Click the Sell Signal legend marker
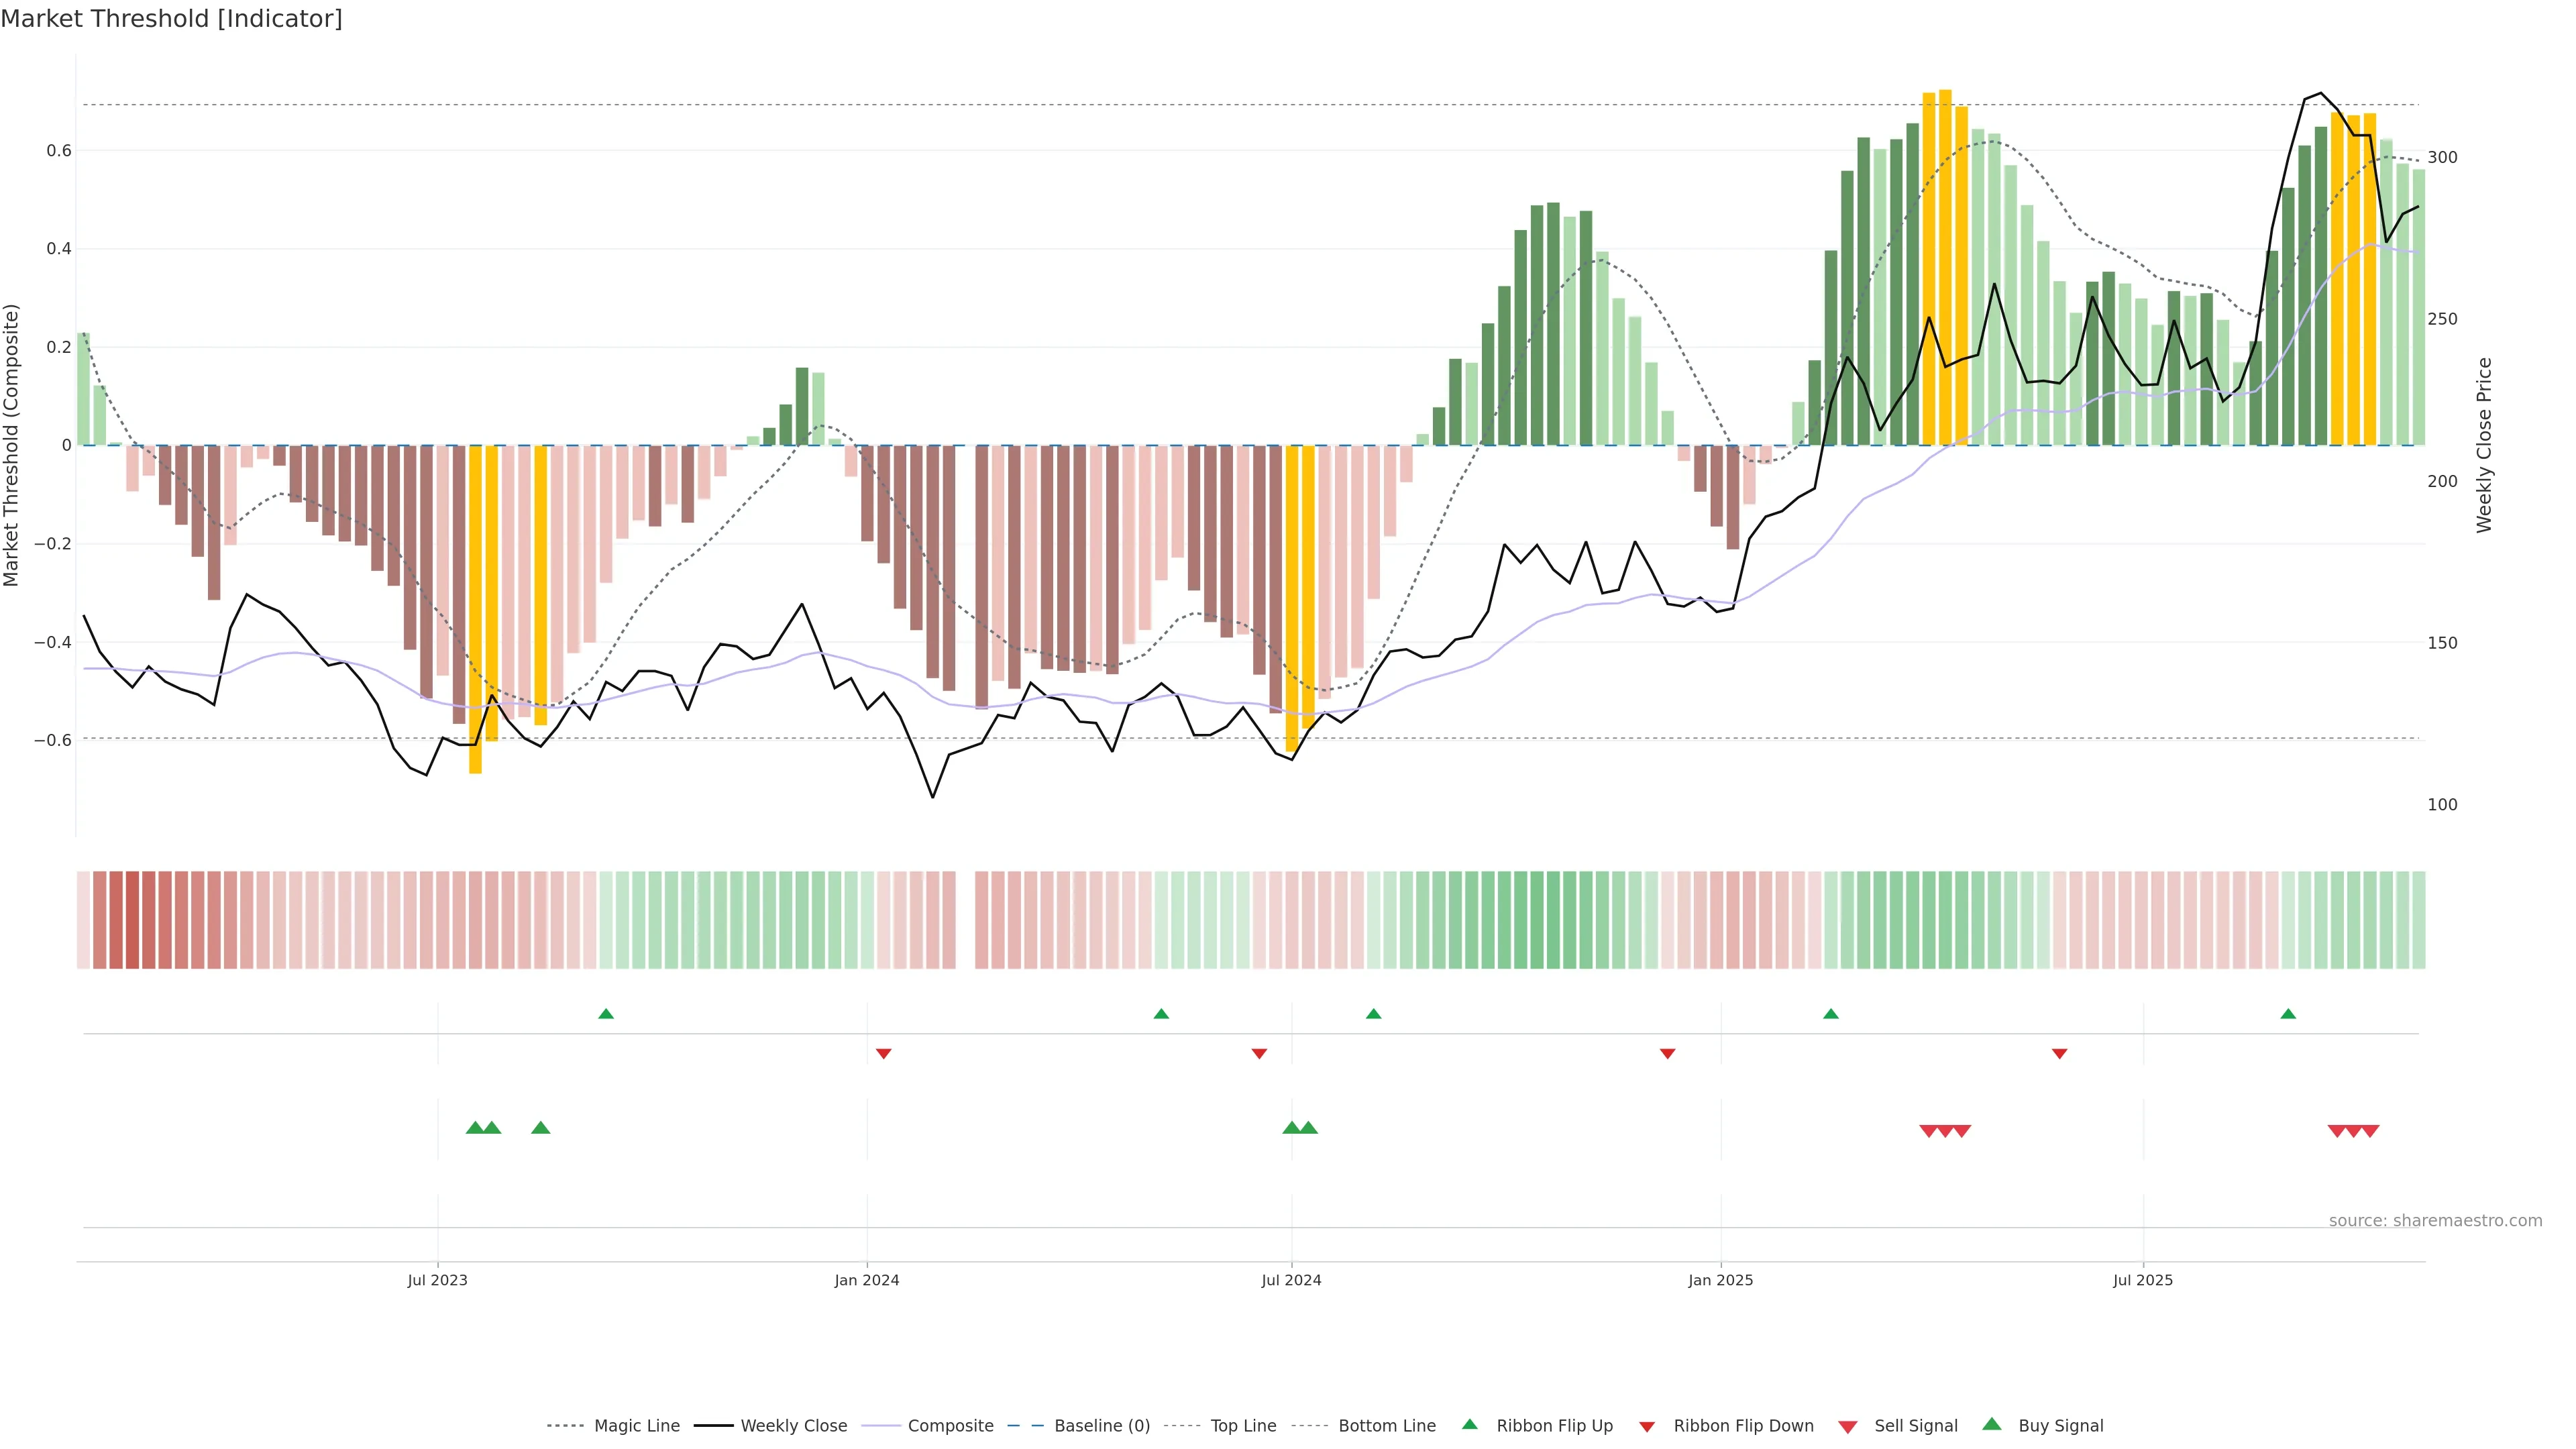The image size is (2576, 1449). (1847, 1426)
